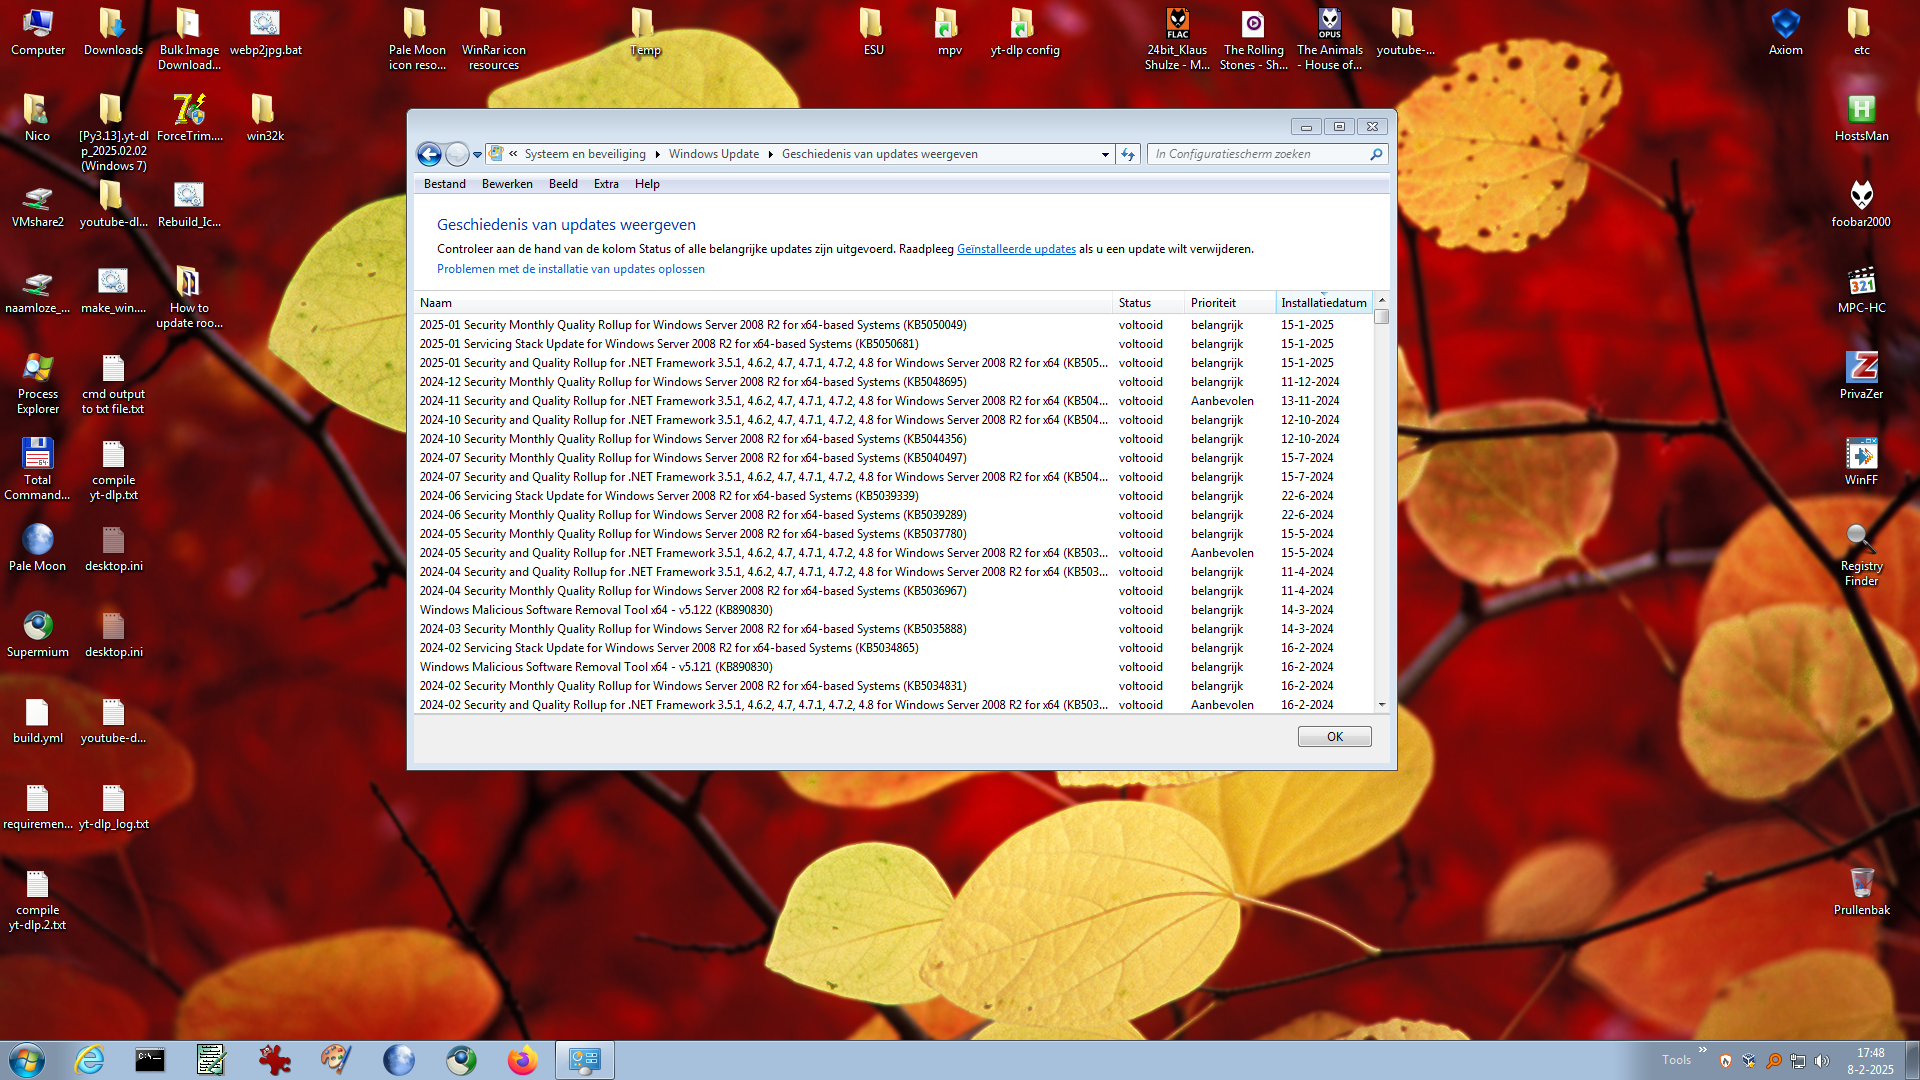
Task: Click the update list scrollbar down arrow
Action: (1382, 705)
